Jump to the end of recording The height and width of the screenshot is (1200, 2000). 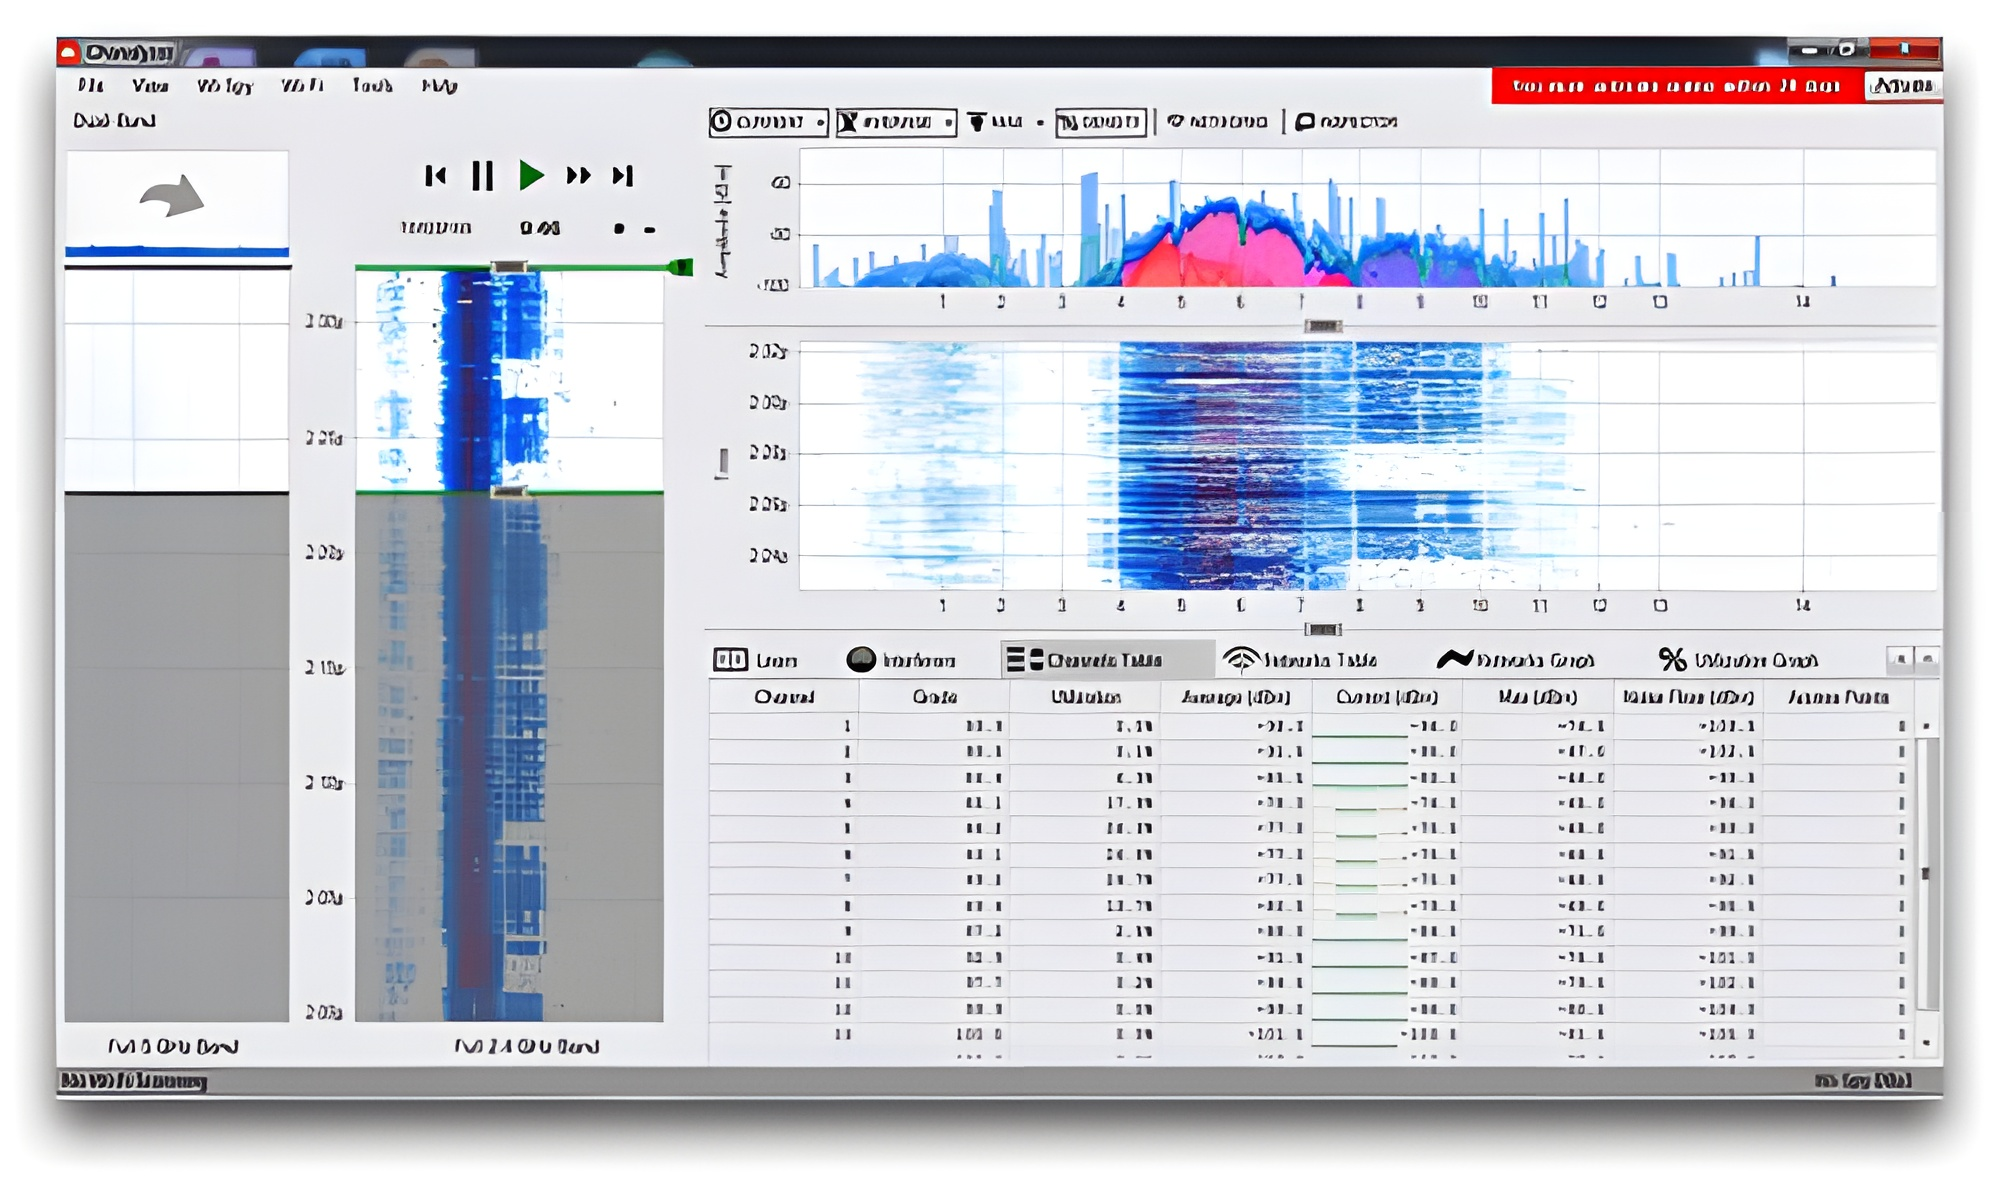coord(623,176)
